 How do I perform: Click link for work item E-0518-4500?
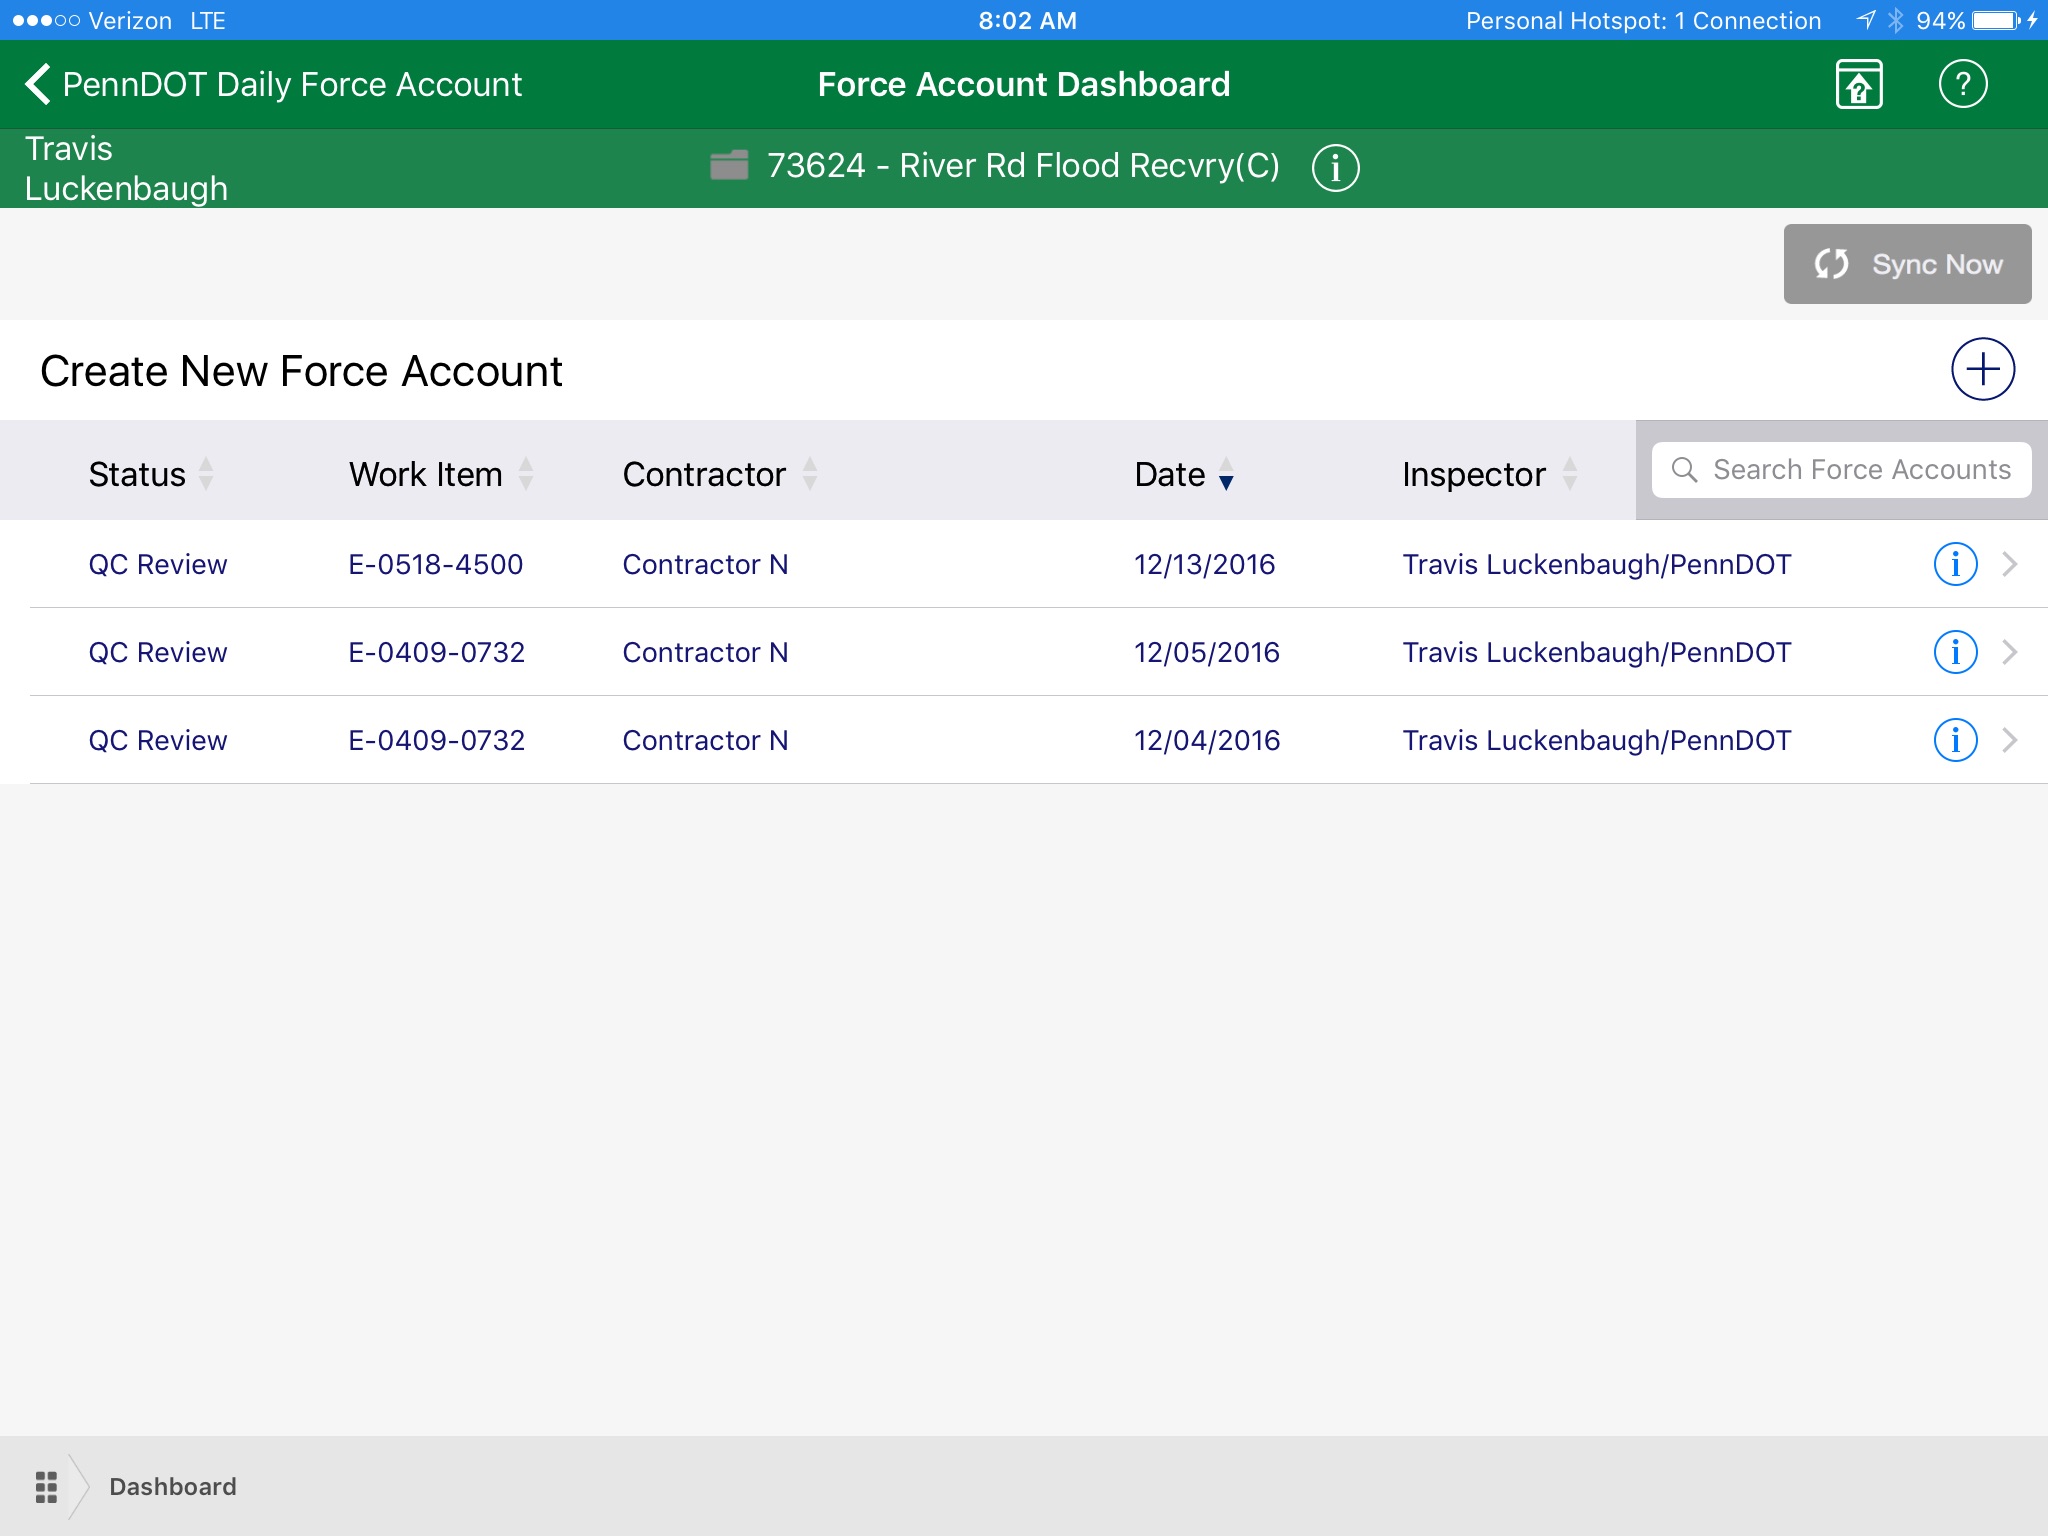click(435, 563)
